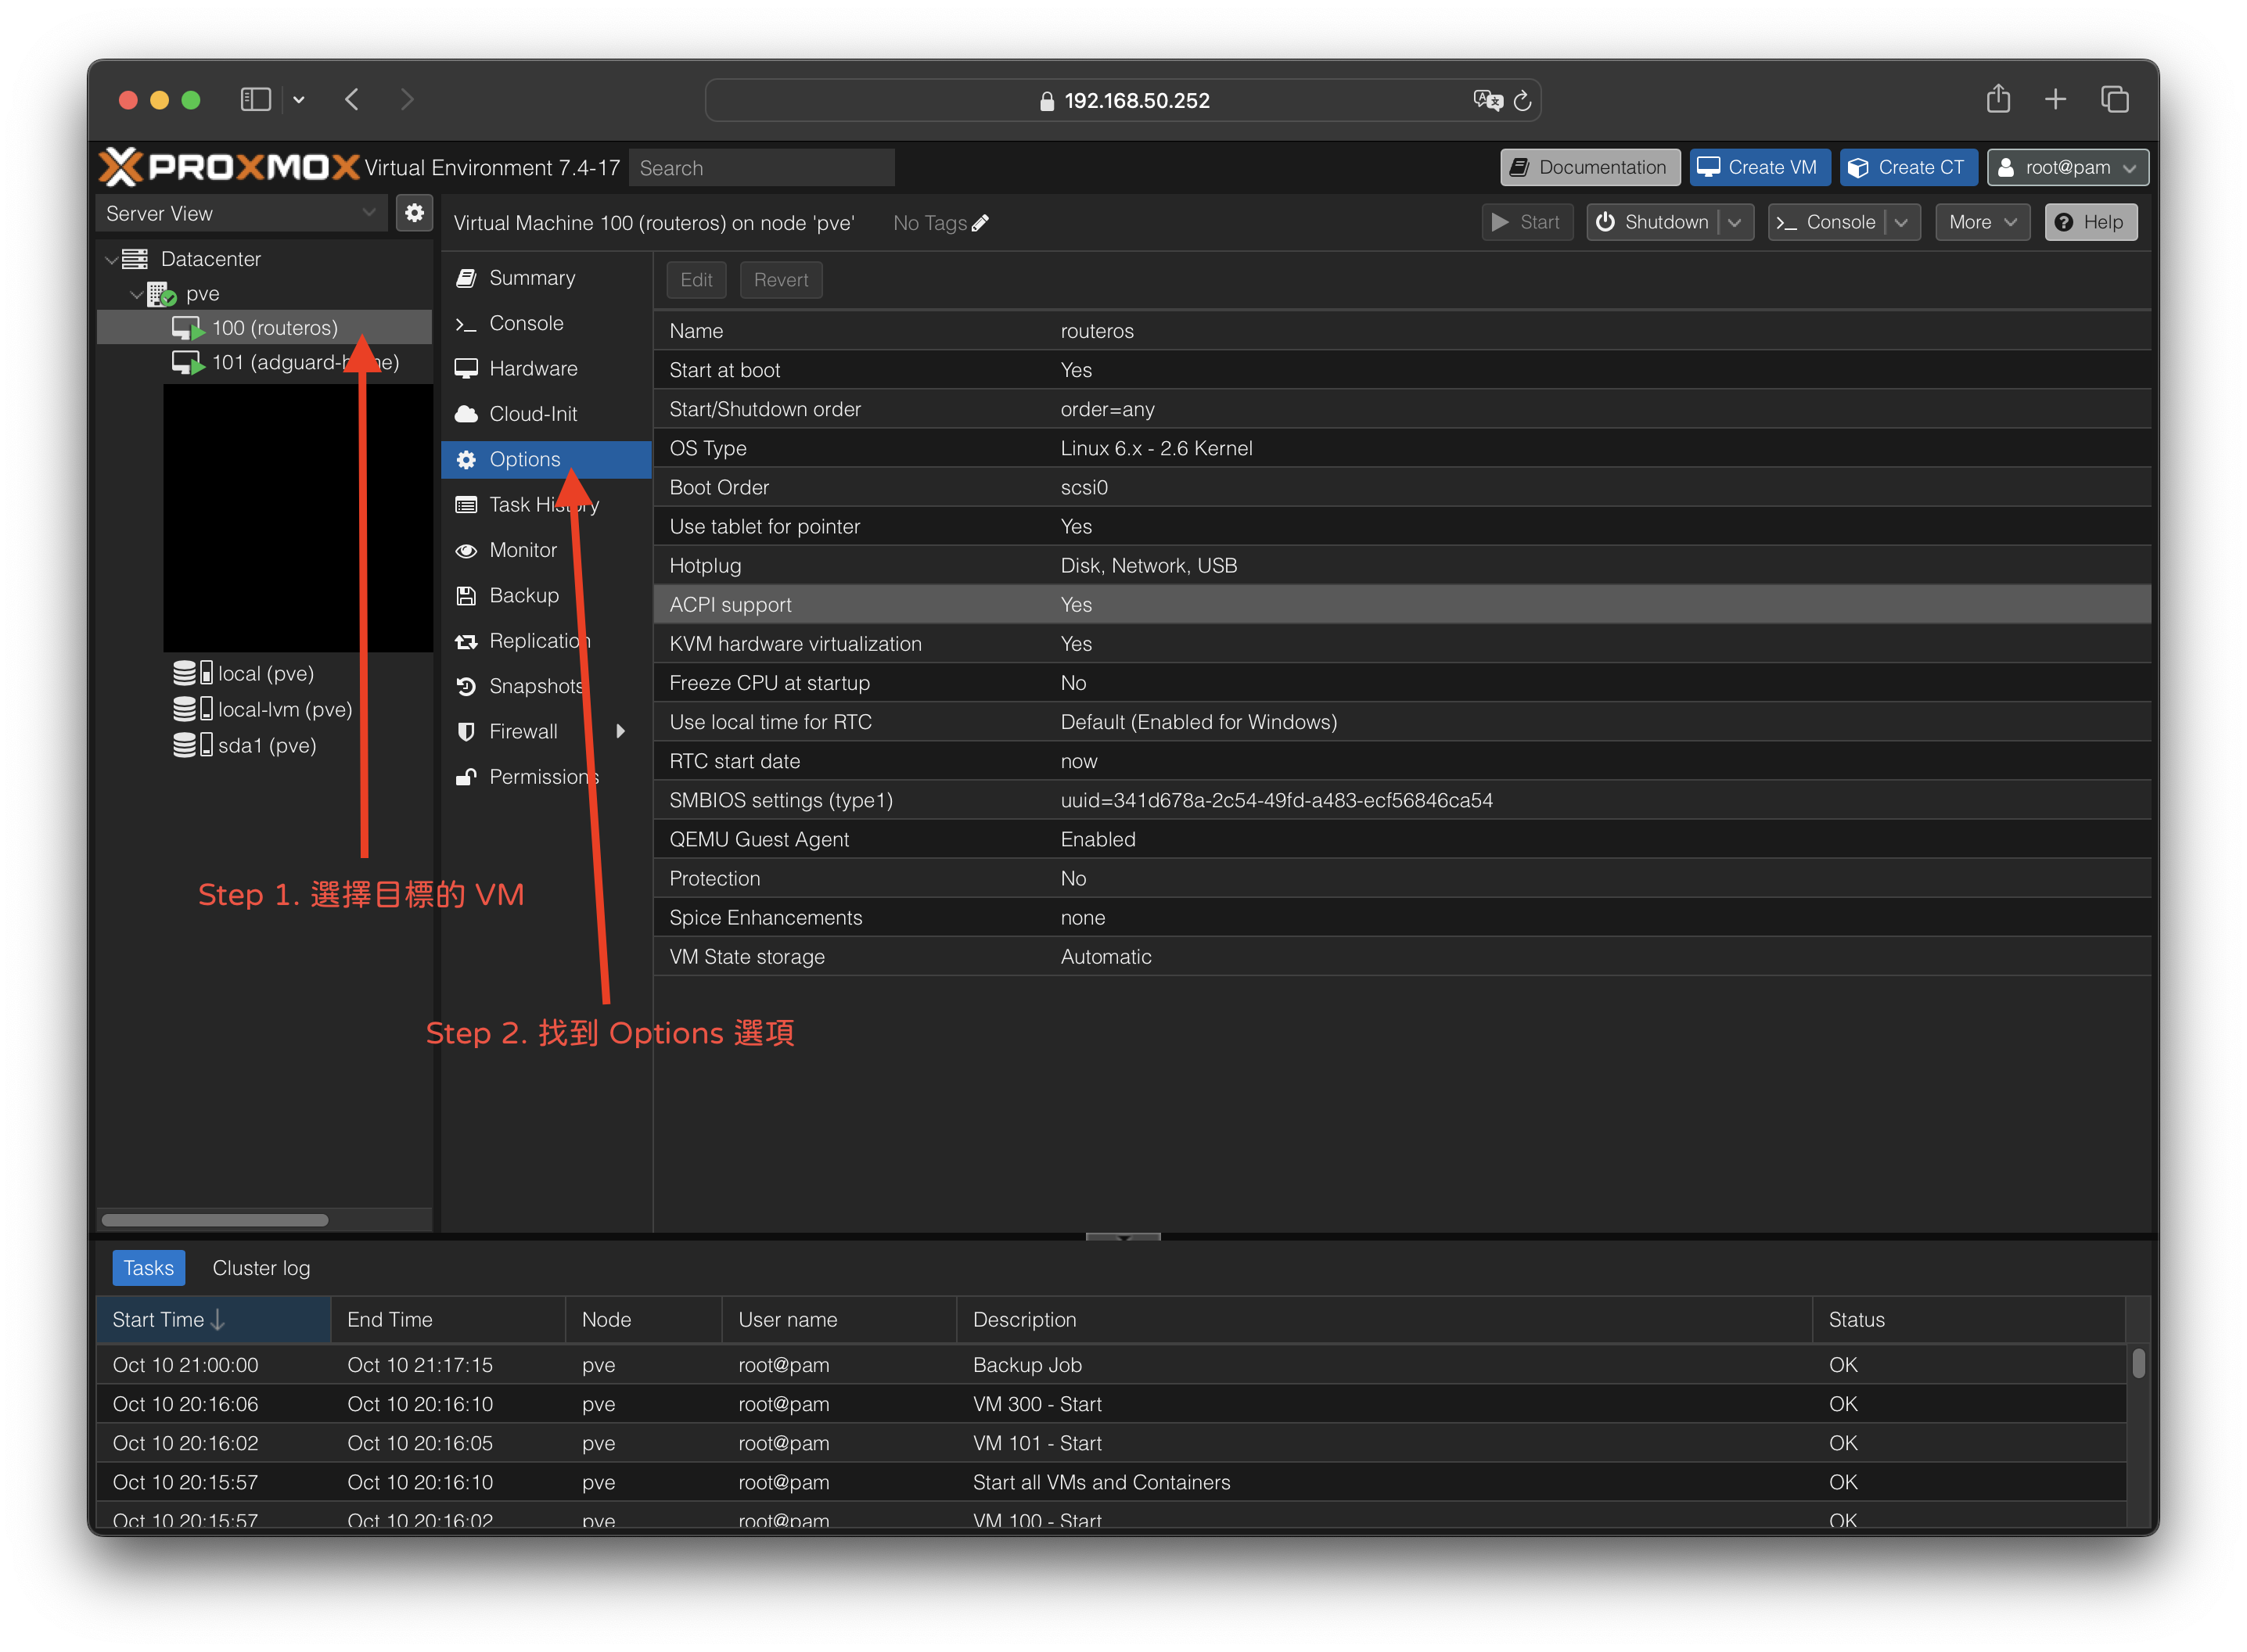
Task: Select the local-lvm (pve) storage
Action: (x=284, y=709)
